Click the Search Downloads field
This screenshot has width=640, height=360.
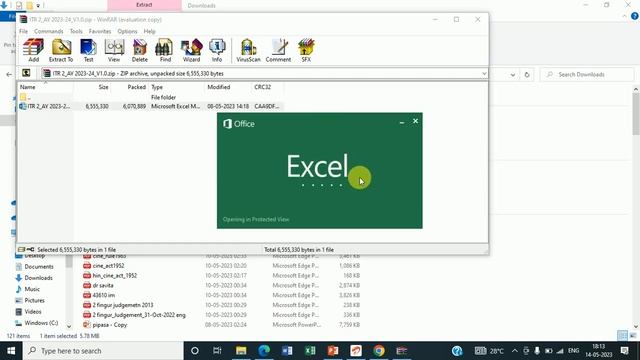(587, 75)
